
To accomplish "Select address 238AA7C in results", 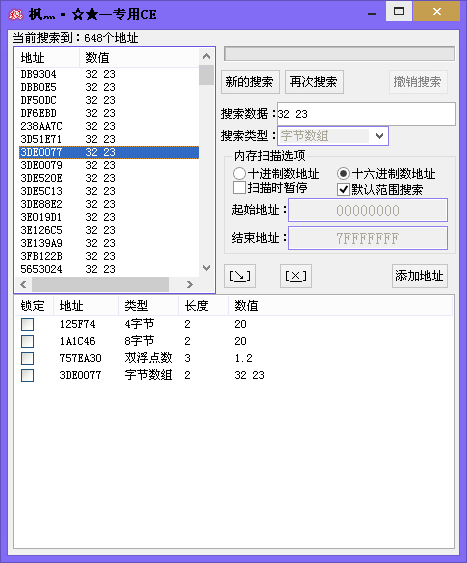I will pyautogui.click(x=41, y=126).
